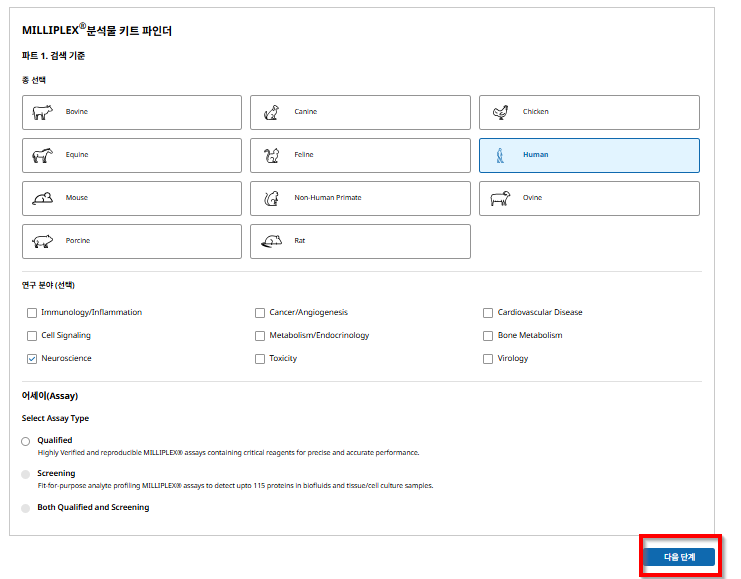Click the Screening assay description text

[x=235, y=486]
